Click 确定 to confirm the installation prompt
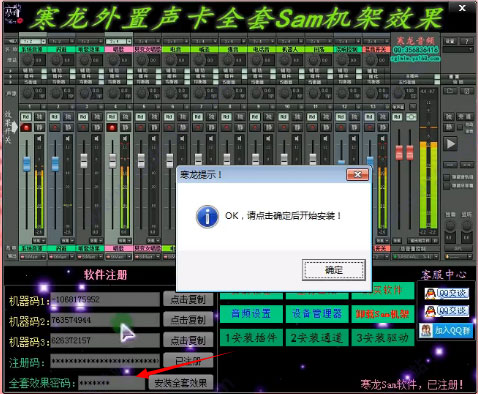Viewport: 478px width, 394px height. pos(334,270)
